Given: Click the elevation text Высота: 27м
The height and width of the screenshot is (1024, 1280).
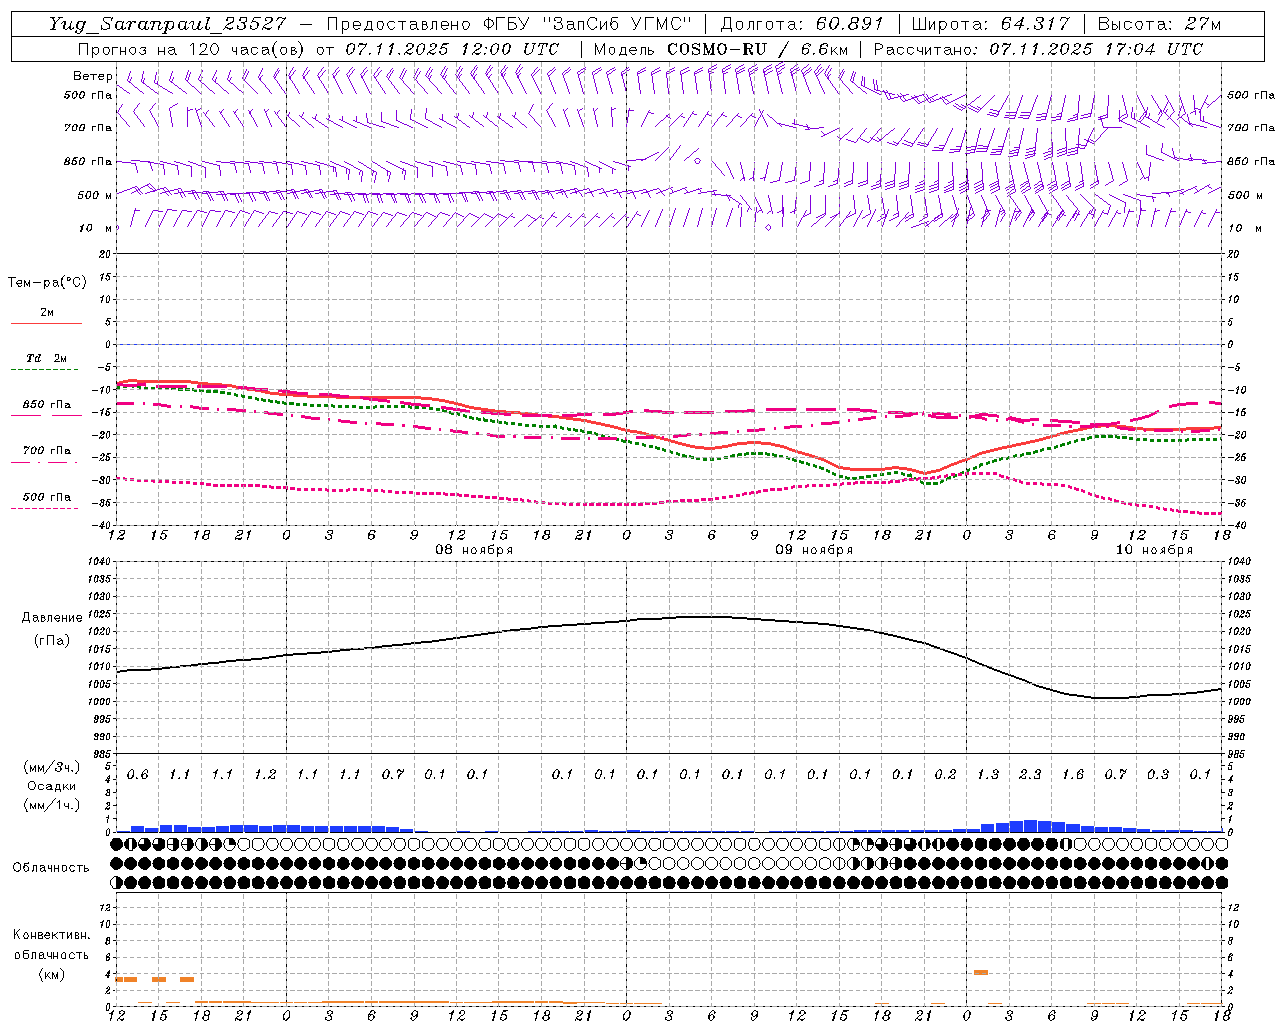Looking at the screenshot, I should pyautogui.click(x=1159, y=24).
